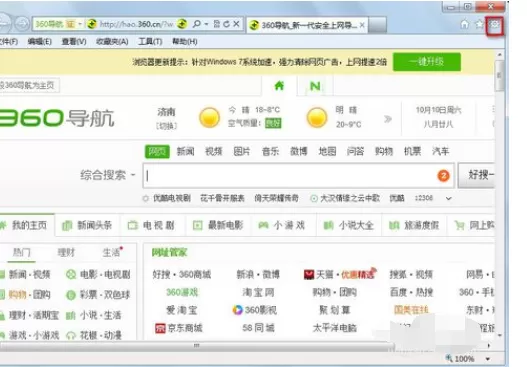The height and width of the screenshot is (367, 527).
Task: Open the 360游戏 link
Action: pos(182,292)
